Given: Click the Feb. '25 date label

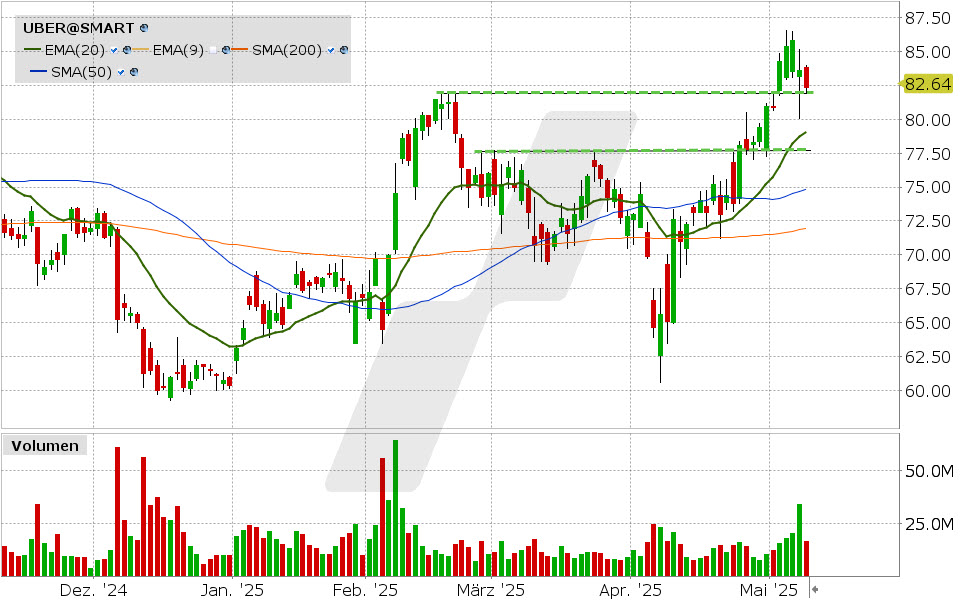Looking at the screenshot, I should (x=366, y=590).
